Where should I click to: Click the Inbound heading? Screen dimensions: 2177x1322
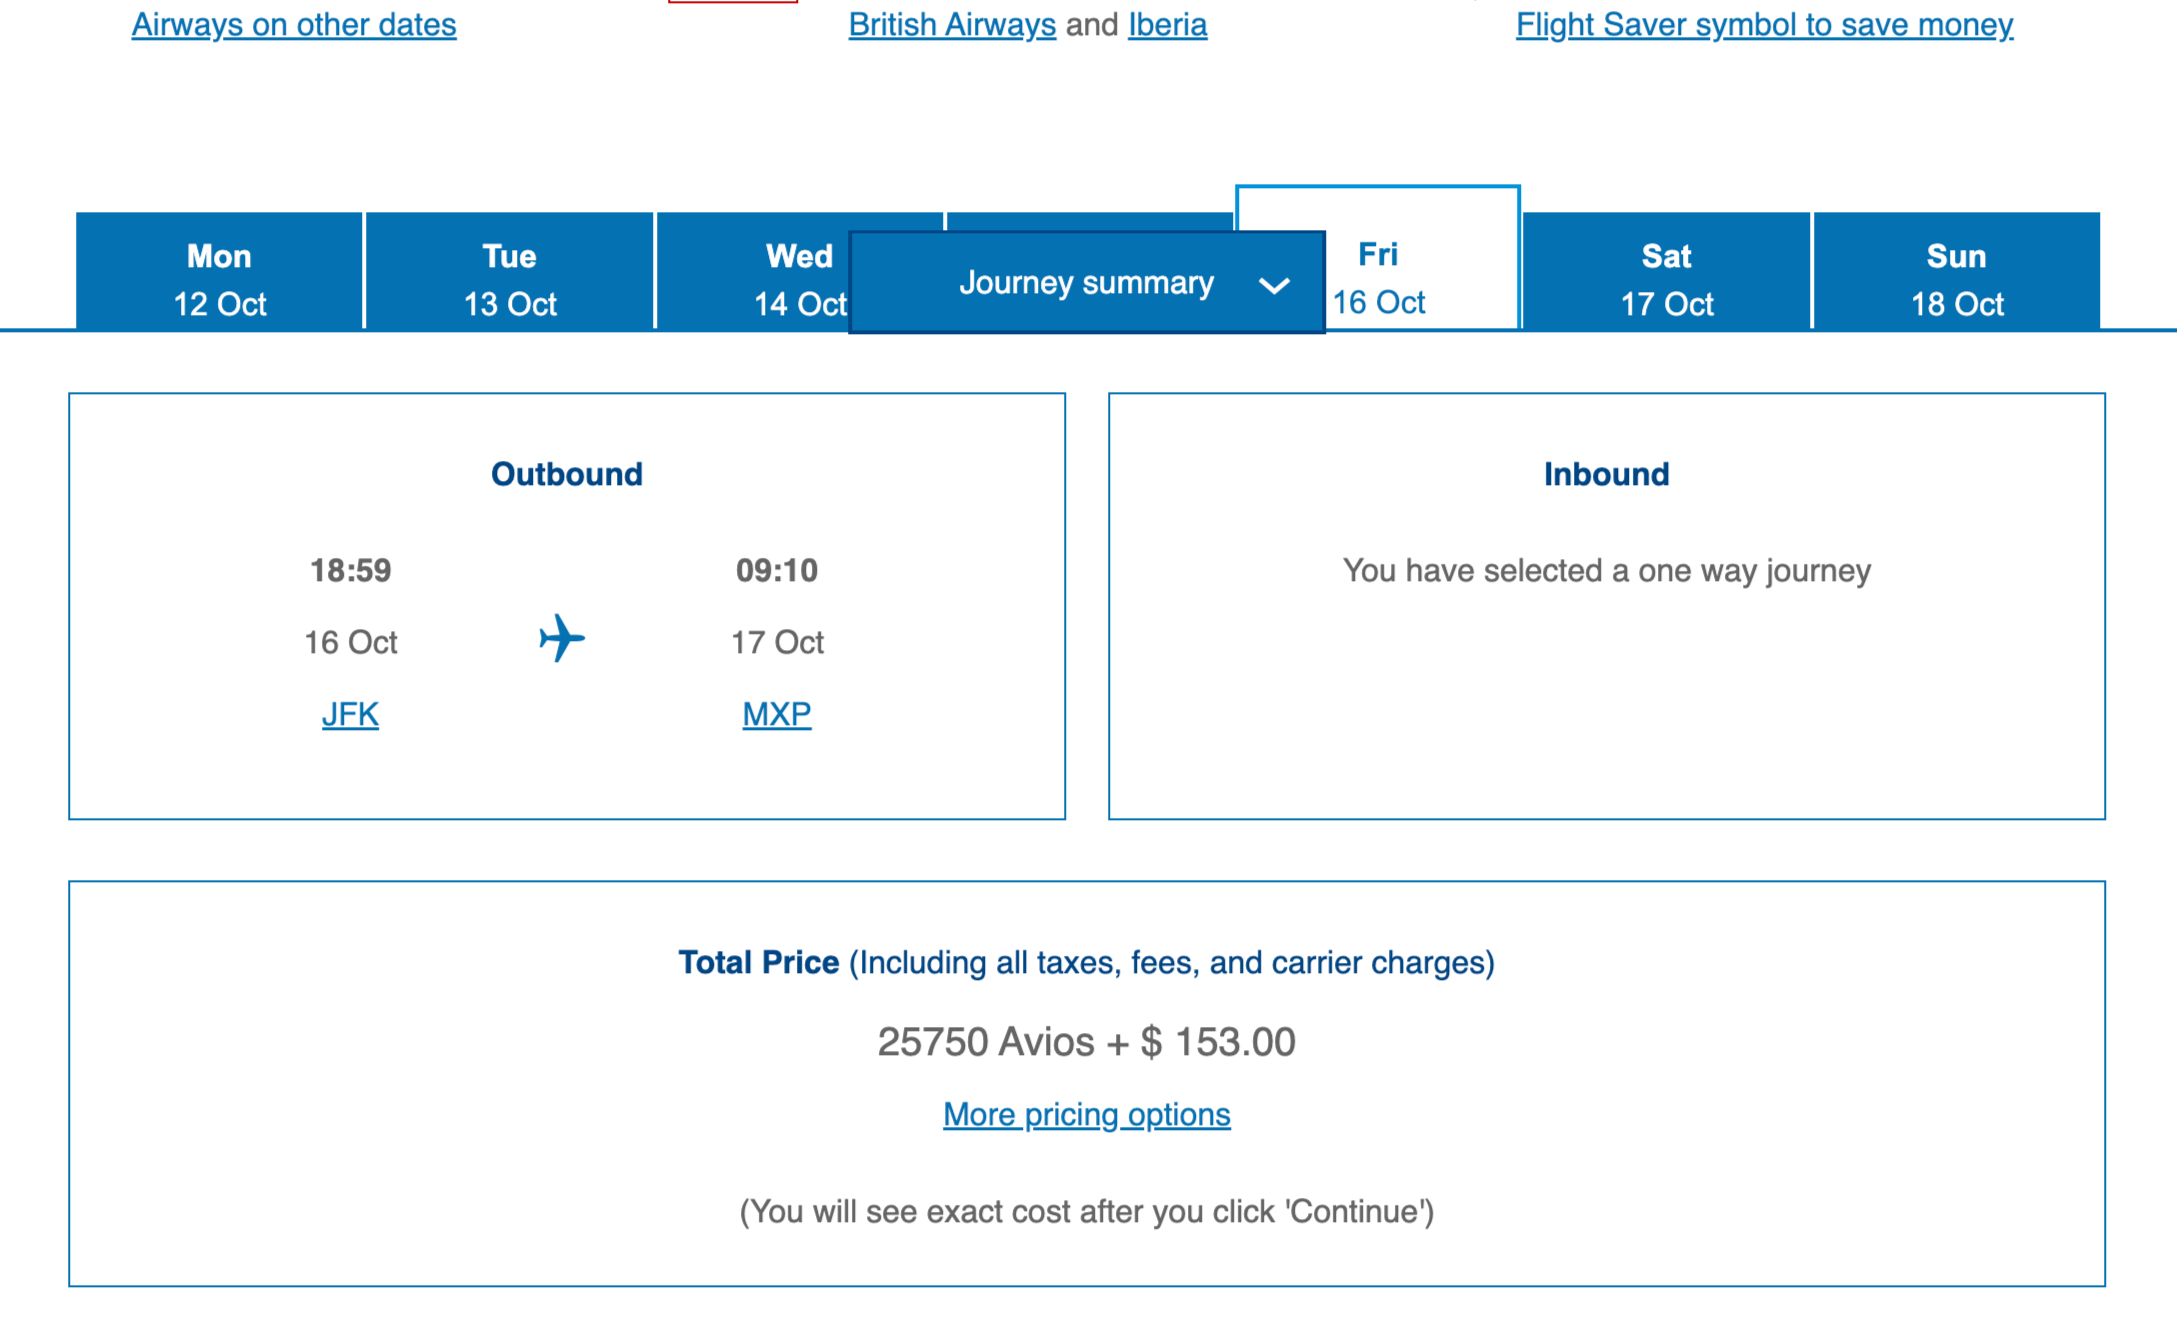[x=1606, y=474]
